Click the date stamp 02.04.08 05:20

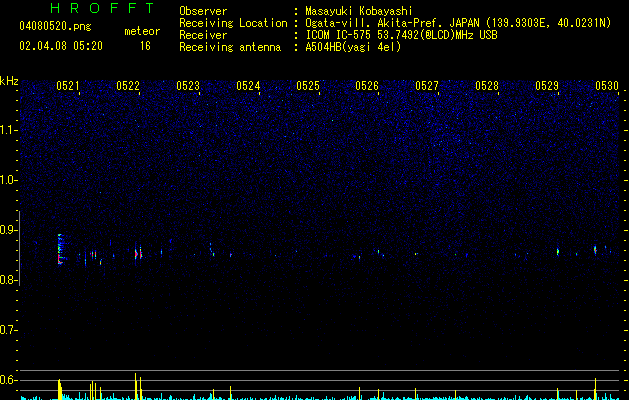61,46
